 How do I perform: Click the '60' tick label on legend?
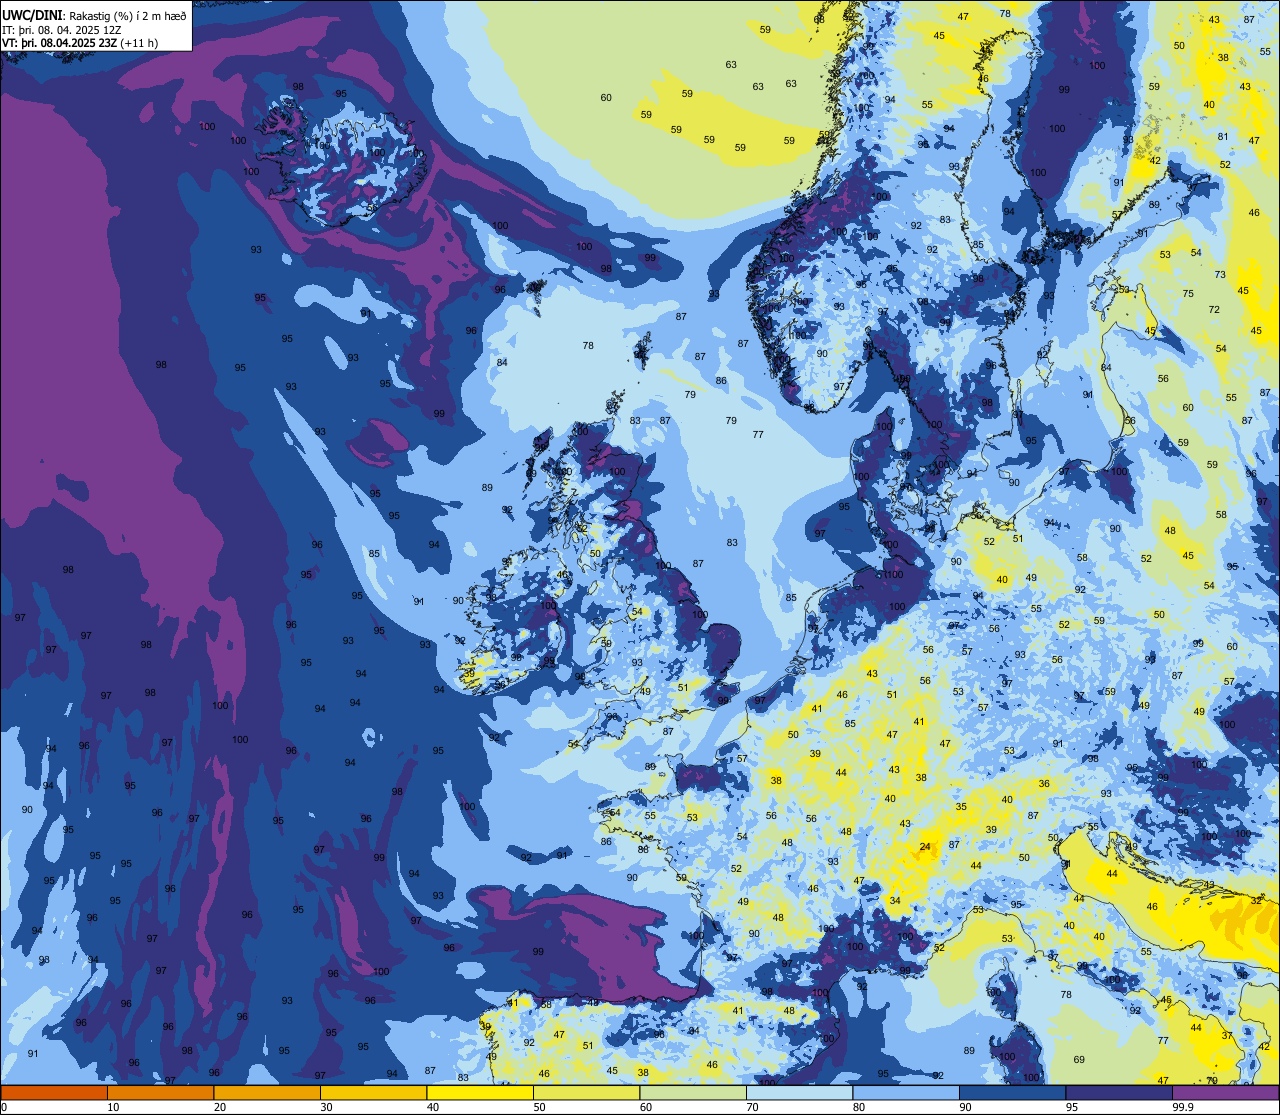coord(646,1107)
